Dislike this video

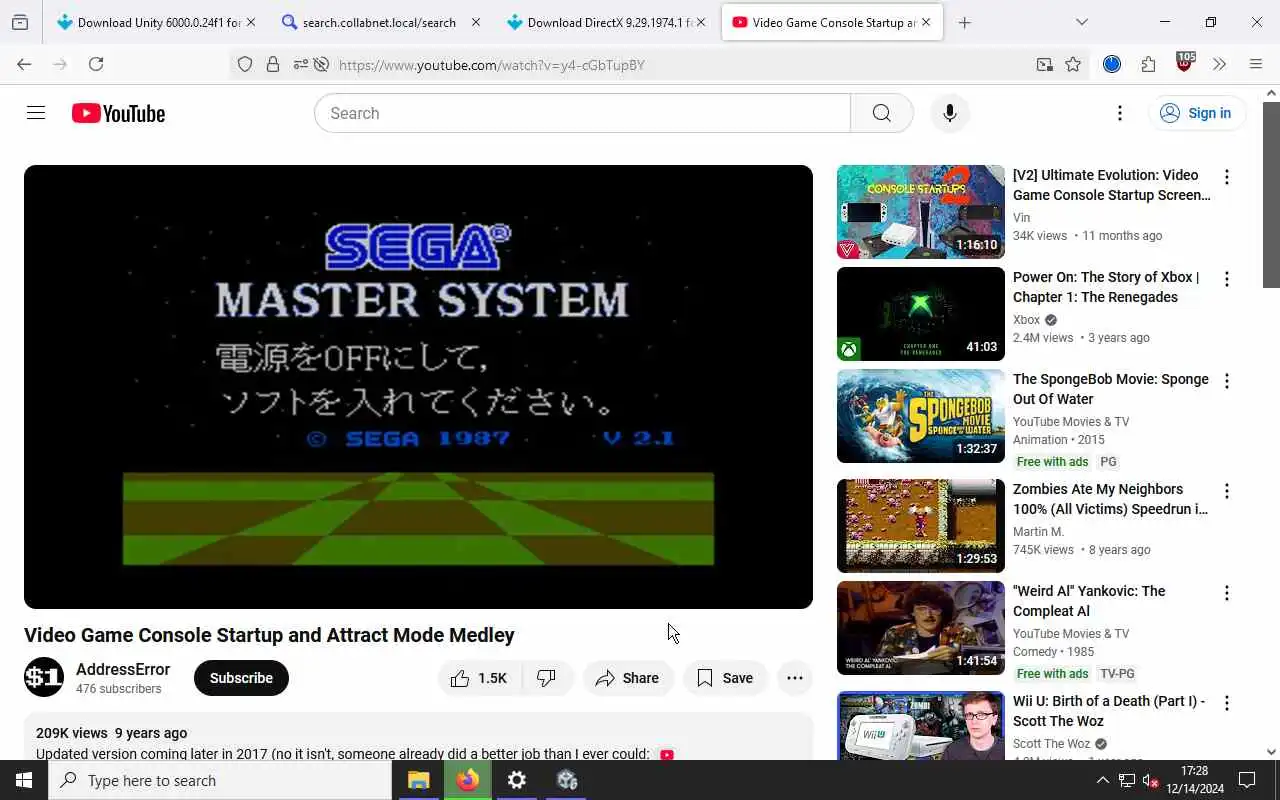547,678
